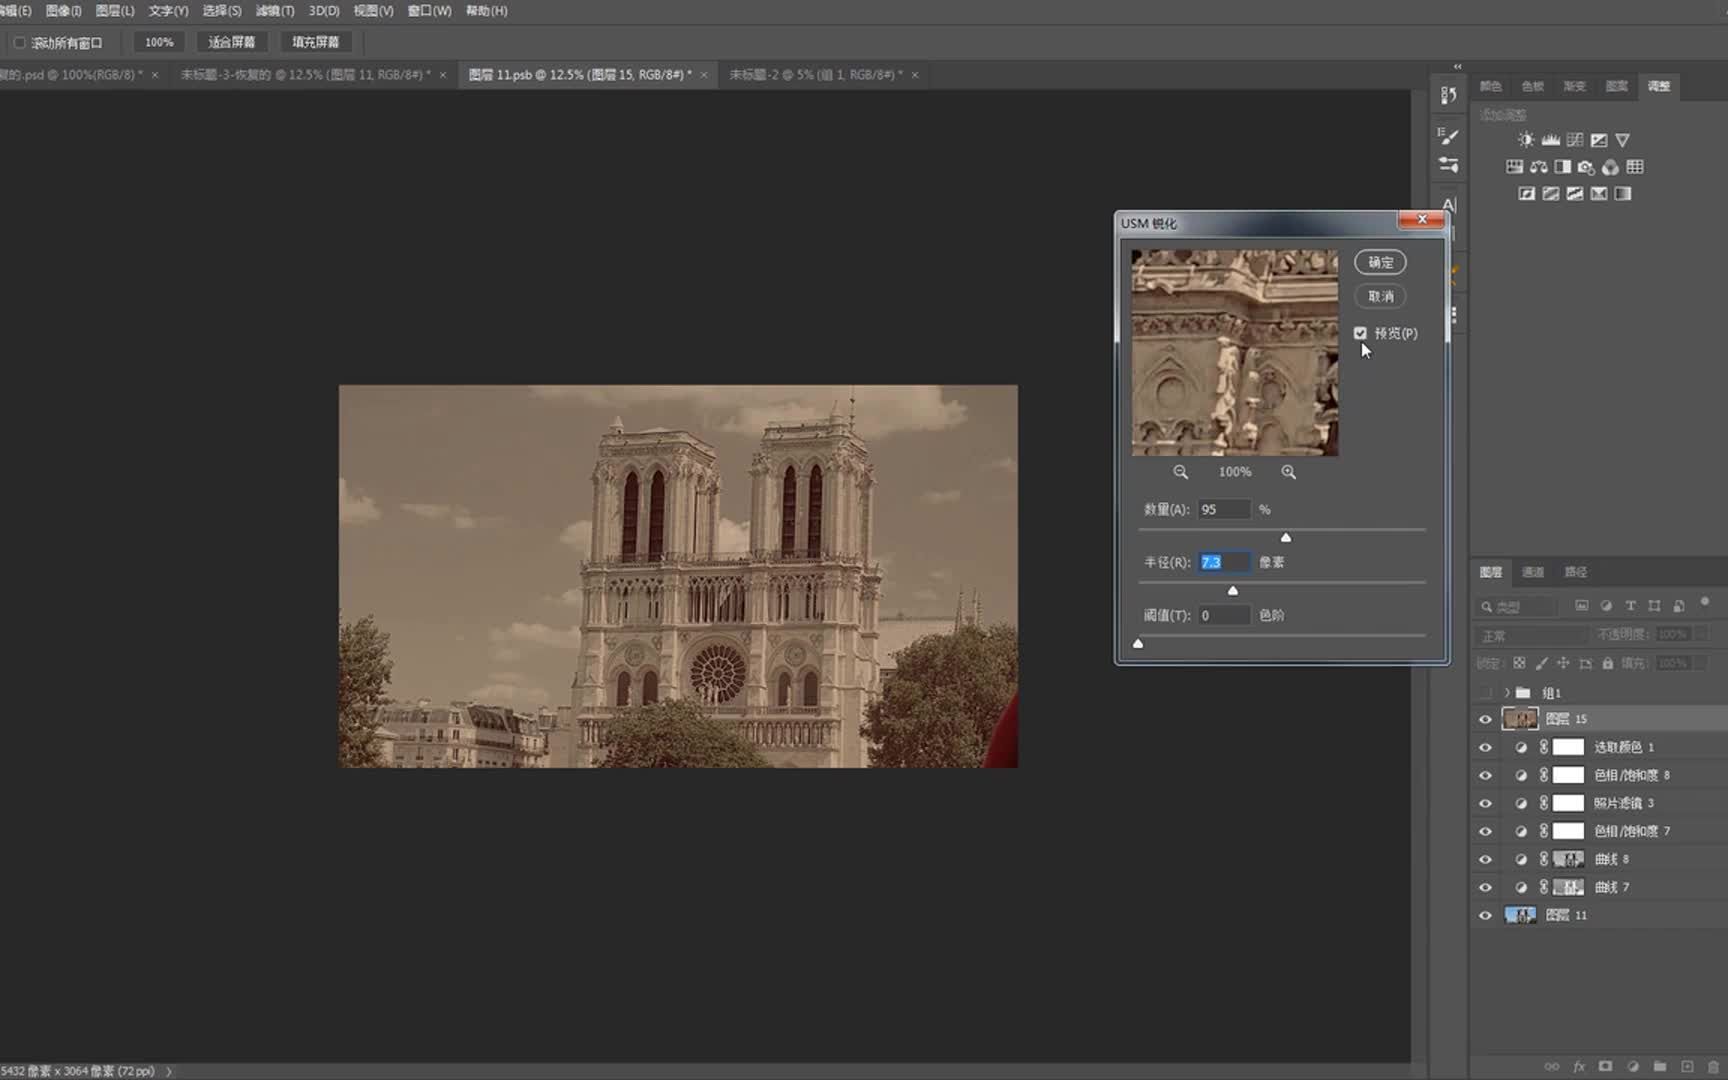Expand the status bar info arrow

(x=168, y=1071)
